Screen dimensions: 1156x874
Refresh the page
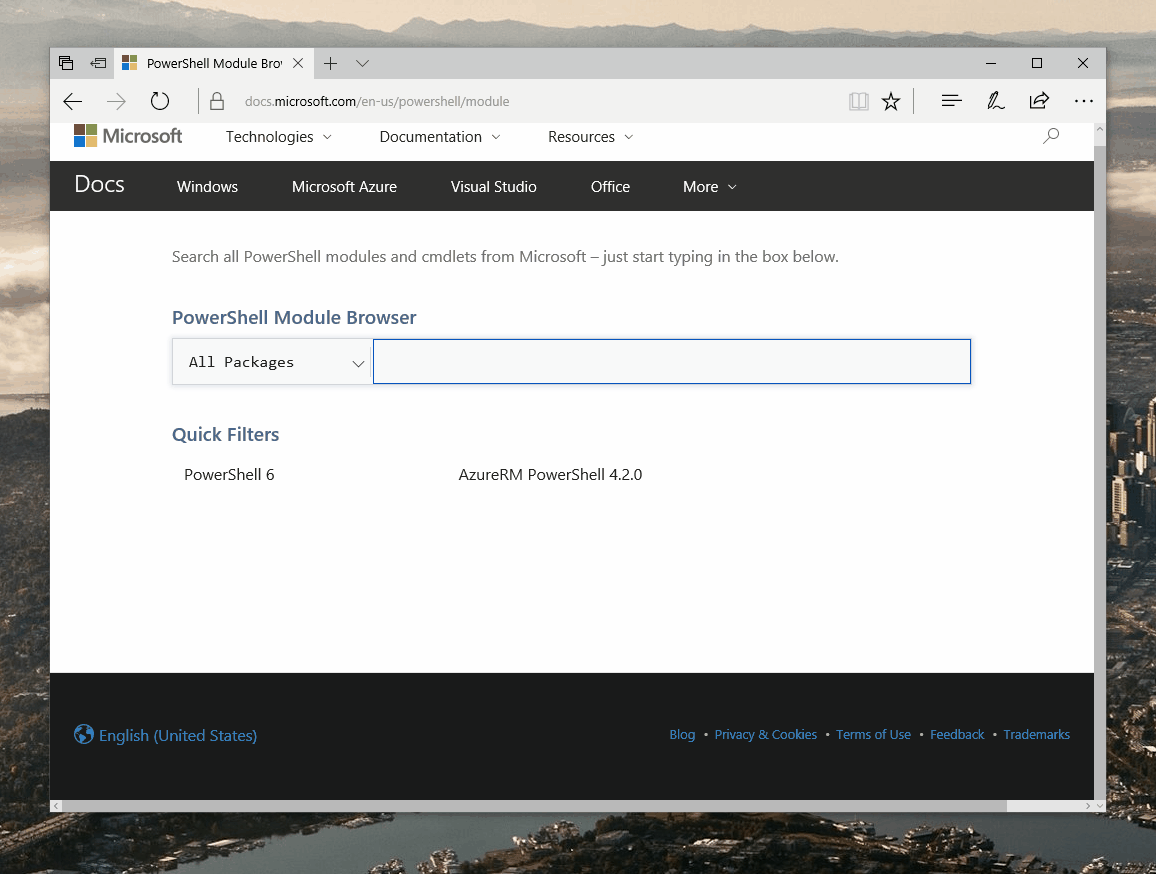[x=160, y=101]
